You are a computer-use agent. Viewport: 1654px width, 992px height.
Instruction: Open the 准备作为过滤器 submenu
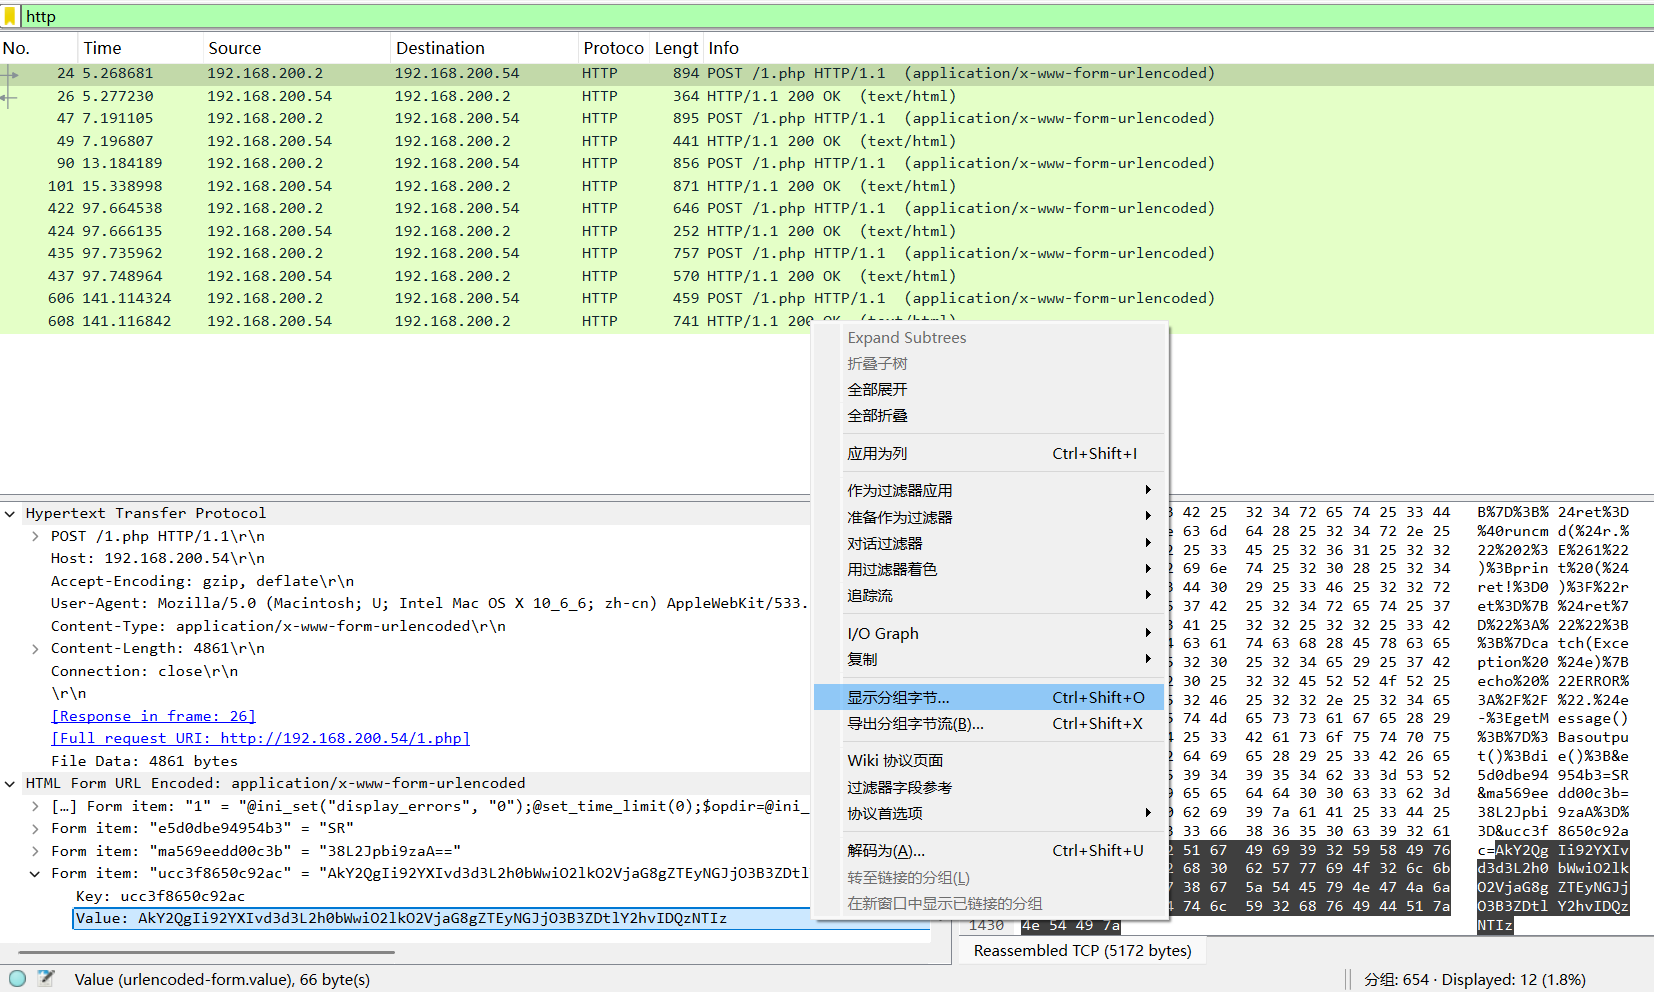point(990,518)
